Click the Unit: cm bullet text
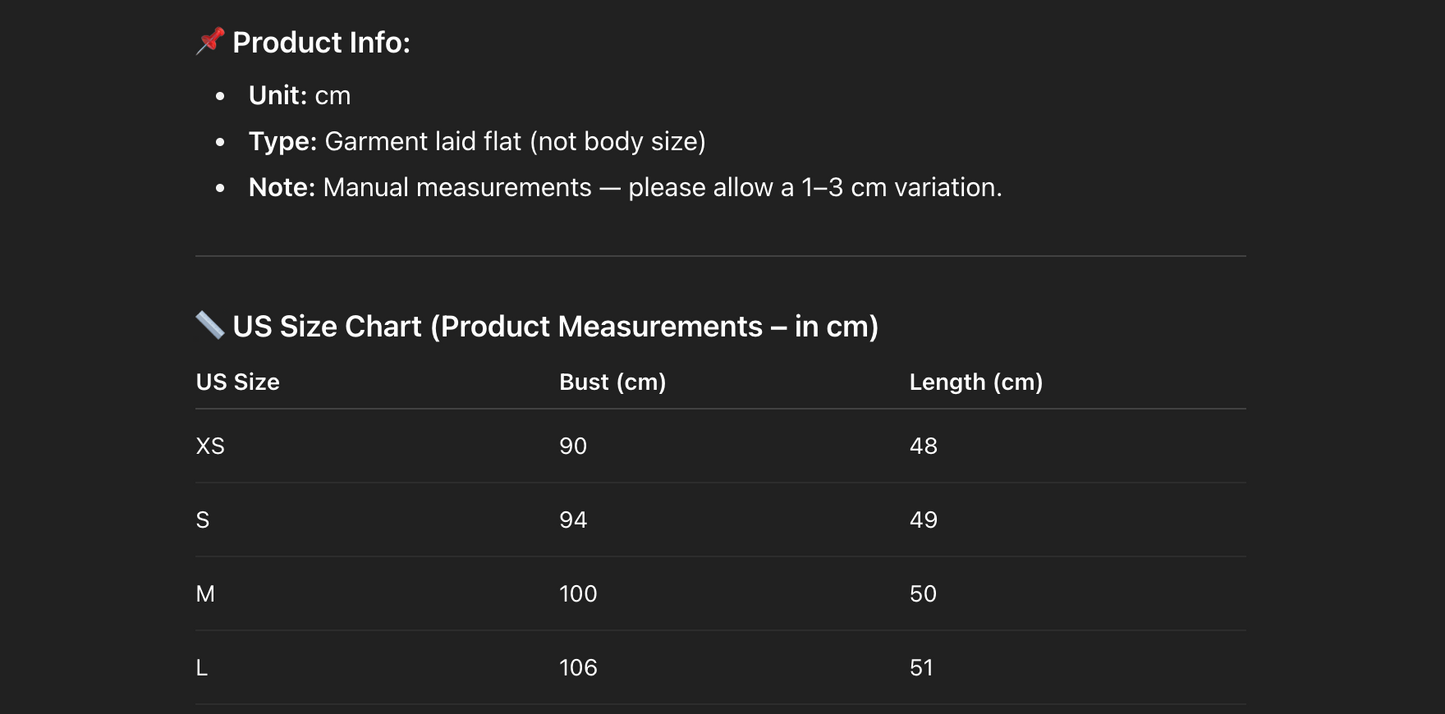1445x714 pixels. click(299, 96)
